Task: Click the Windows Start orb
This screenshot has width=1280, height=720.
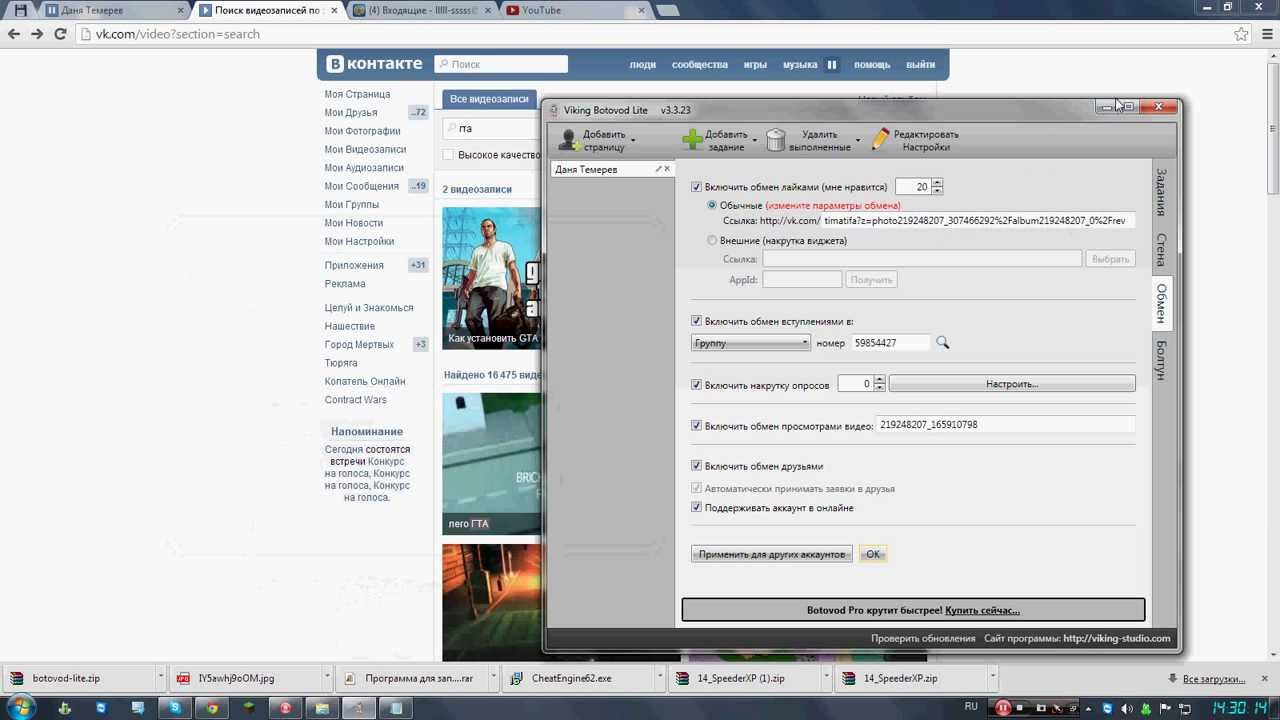Action: click(x=20, y=708)
